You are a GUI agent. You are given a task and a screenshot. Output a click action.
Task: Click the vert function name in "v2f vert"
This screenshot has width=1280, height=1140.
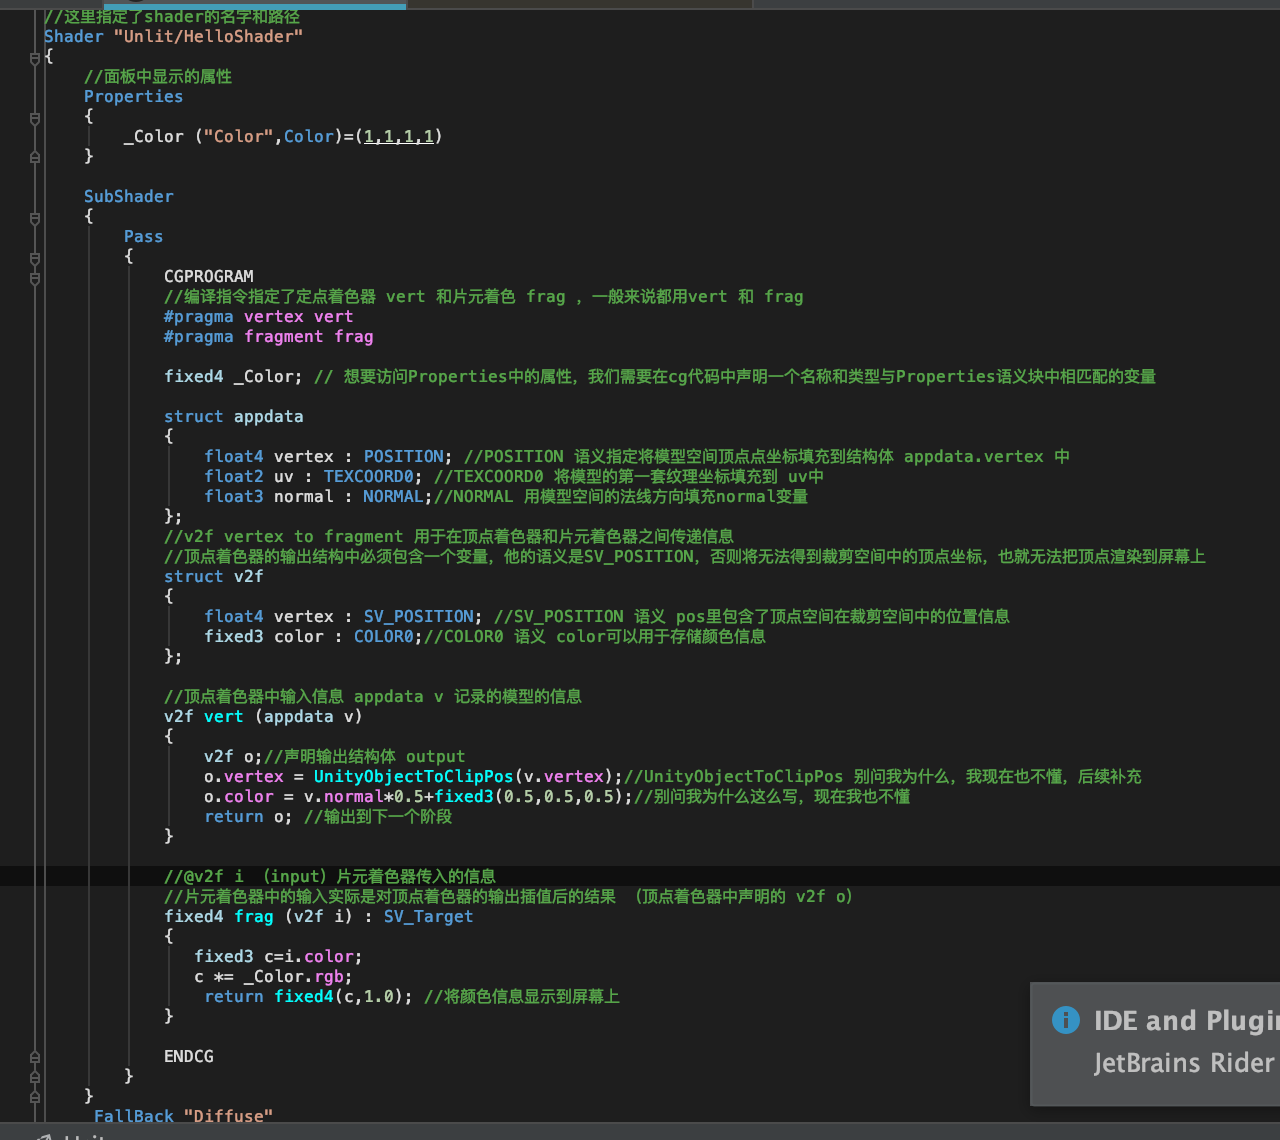[x=223, y=716]
